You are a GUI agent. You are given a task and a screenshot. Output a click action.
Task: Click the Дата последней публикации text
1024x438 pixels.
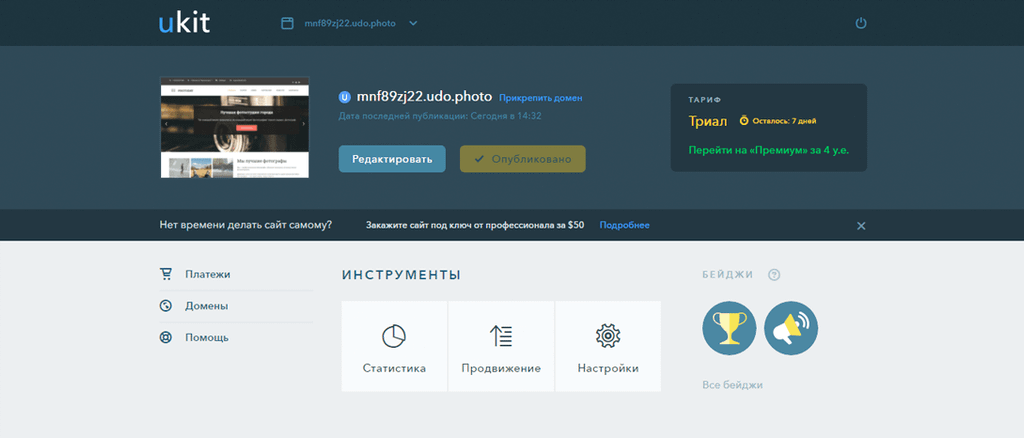tap(440, 116)
